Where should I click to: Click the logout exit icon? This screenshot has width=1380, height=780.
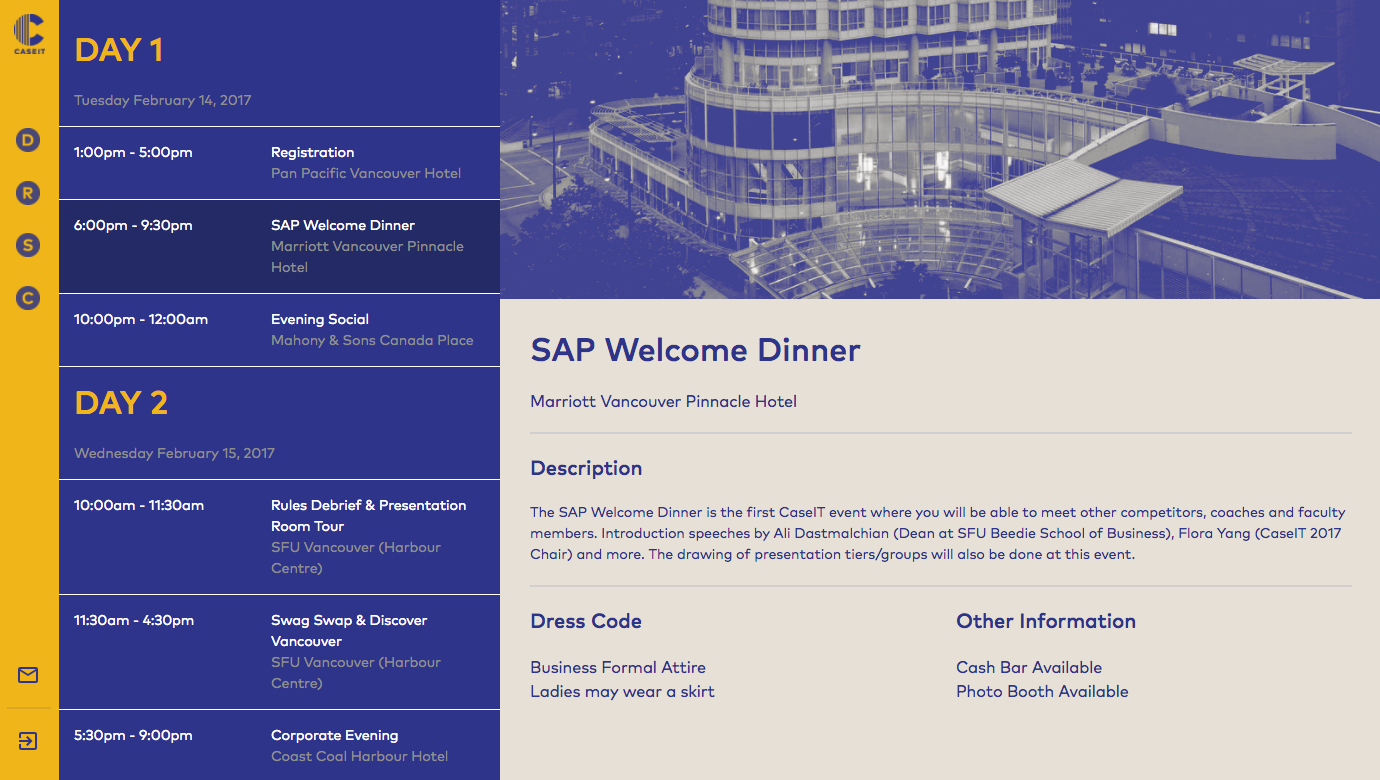click(28, 741)
